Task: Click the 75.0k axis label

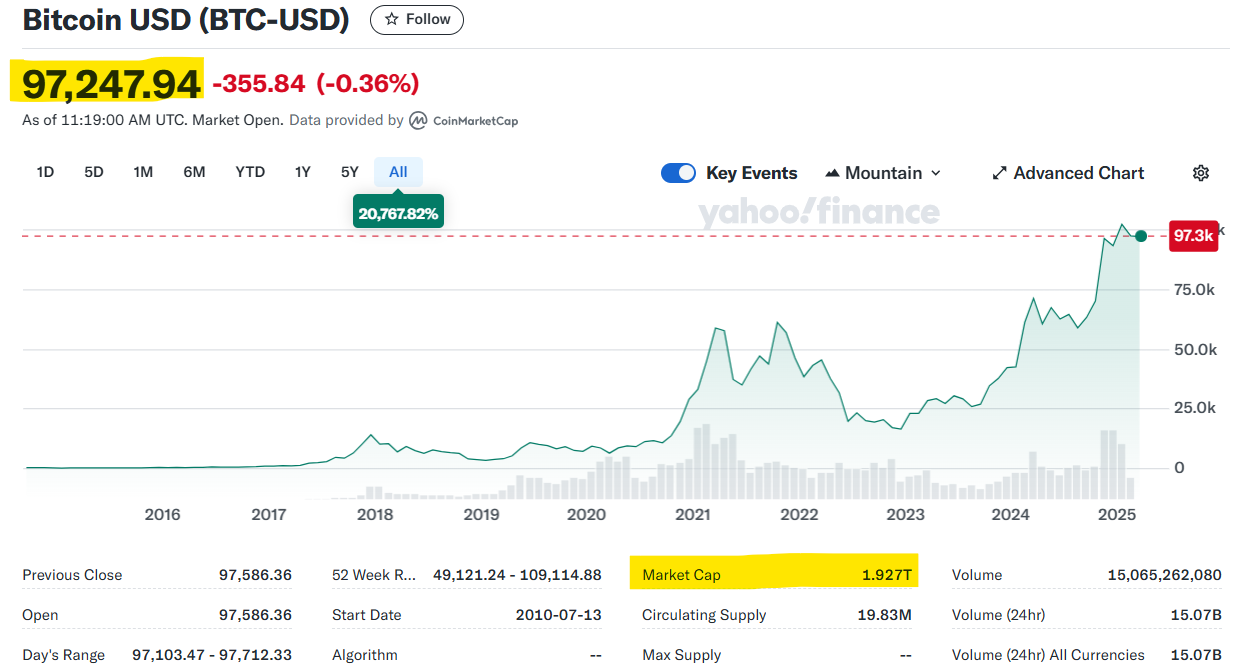Action: pyautogui.click(x=1195, y=290)
